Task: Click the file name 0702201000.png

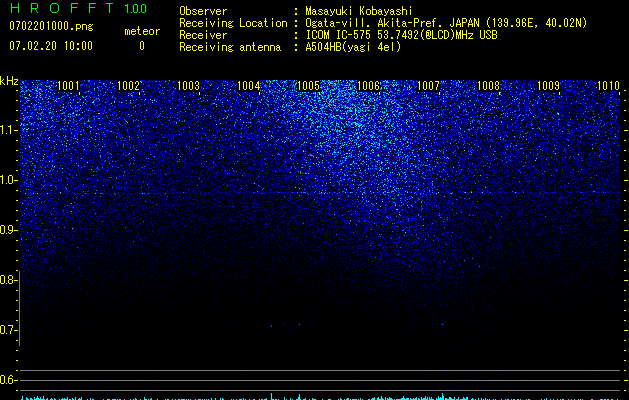Action: coord(51,27)
